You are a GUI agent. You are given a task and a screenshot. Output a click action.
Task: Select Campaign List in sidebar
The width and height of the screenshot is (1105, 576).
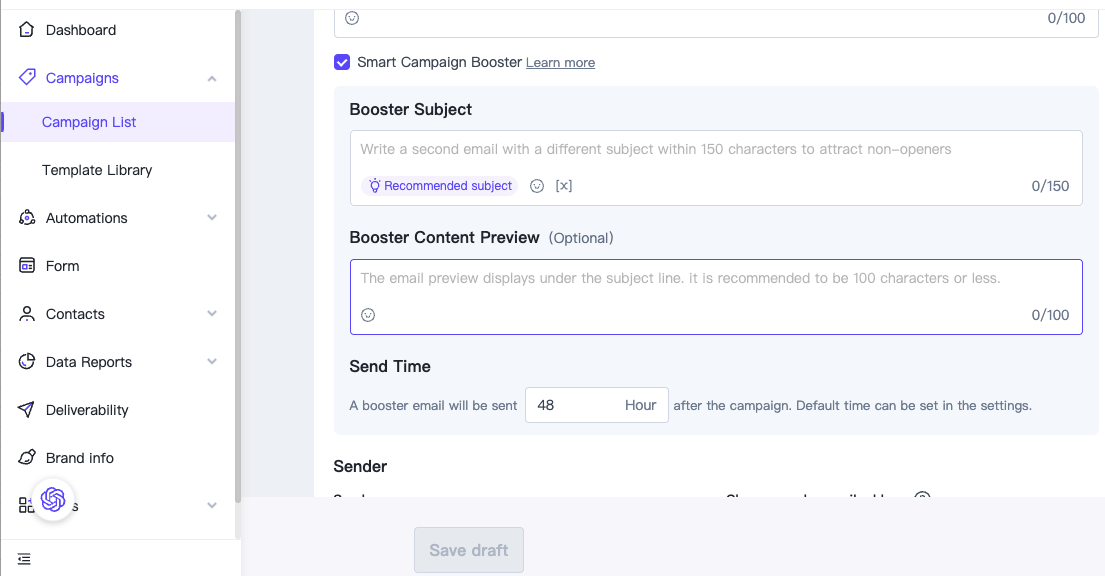click(x=89, y=122)
